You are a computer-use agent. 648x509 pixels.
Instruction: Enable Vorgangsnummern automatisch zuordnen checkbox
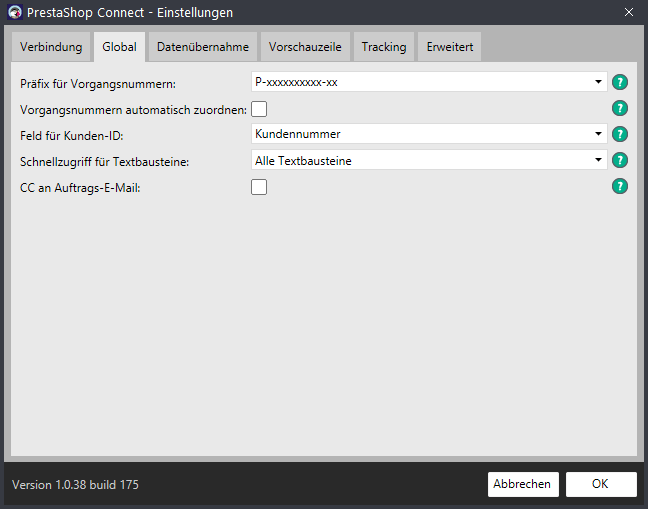click(259, 109)
